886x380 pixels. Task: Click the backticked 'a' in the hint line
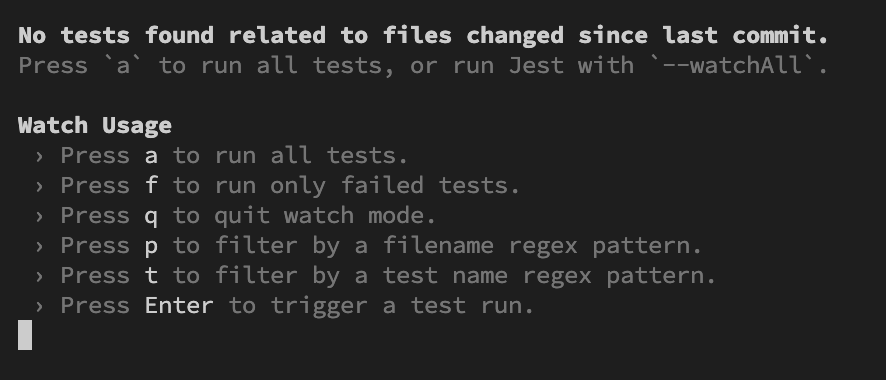(123, 65)
